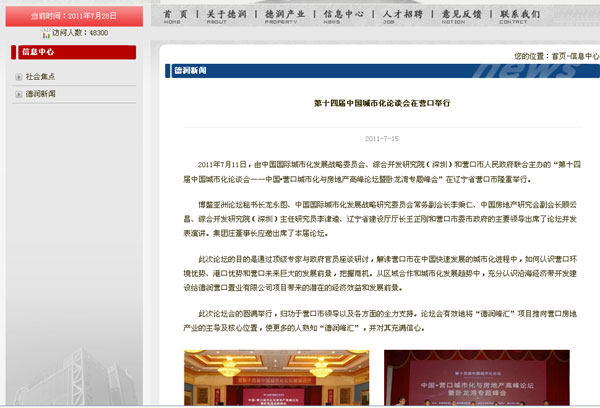Open the 人才招聘 (Job) page
Screen dimensions: 600x408
tap(402, 16)
